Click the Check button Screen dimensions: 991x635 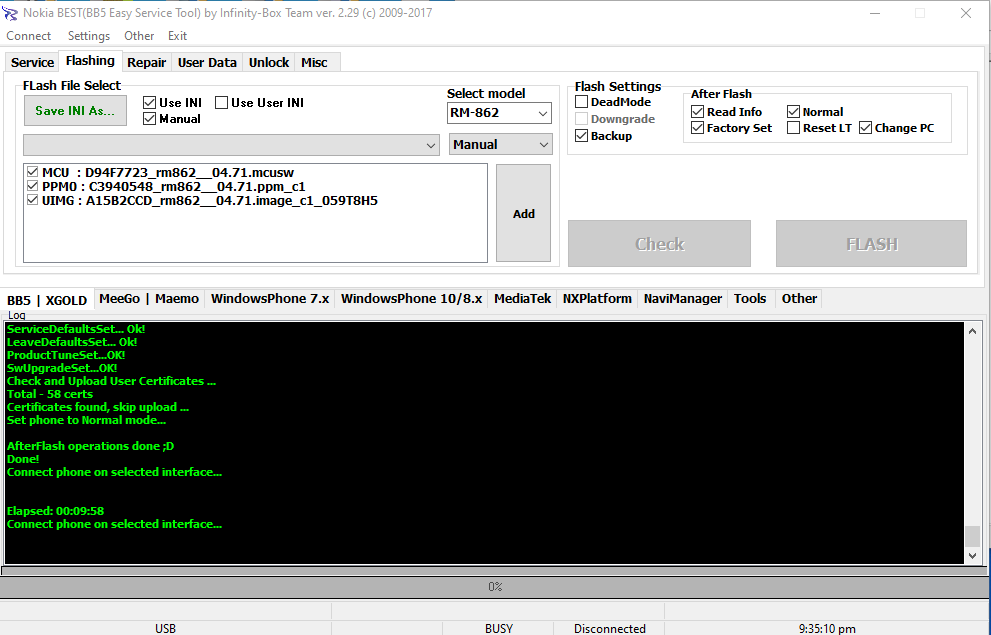(x=659, y=244)
